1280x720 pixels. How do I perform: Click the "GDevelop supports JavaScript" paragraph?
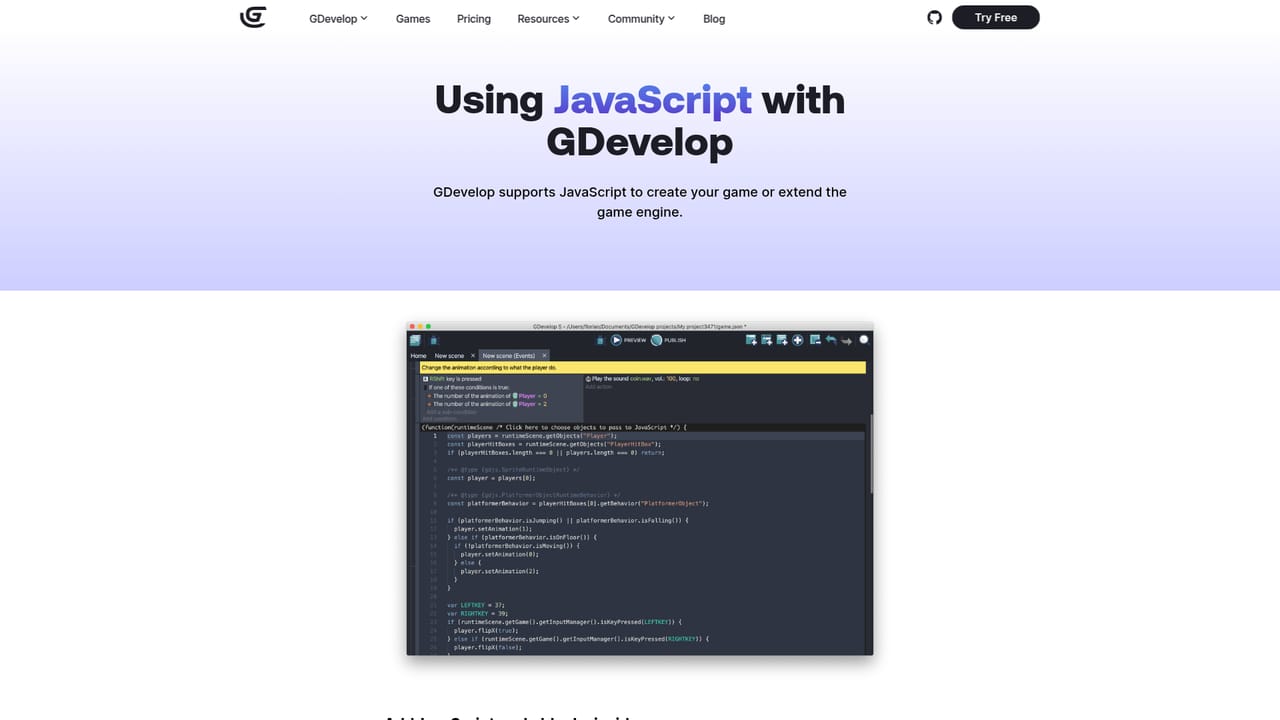pyautogui.click(x=640, y=202)
